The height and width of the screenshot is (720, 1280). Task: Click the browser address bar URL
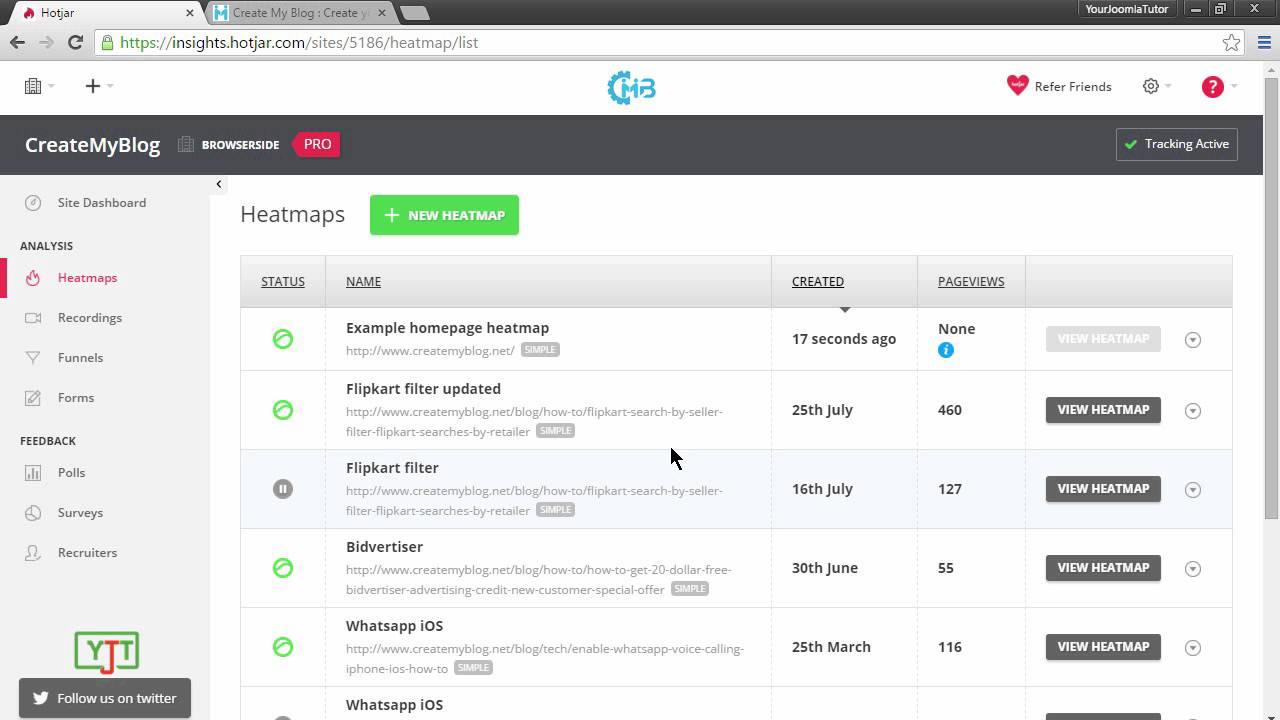pyautogui.click(x=299, y=42)
